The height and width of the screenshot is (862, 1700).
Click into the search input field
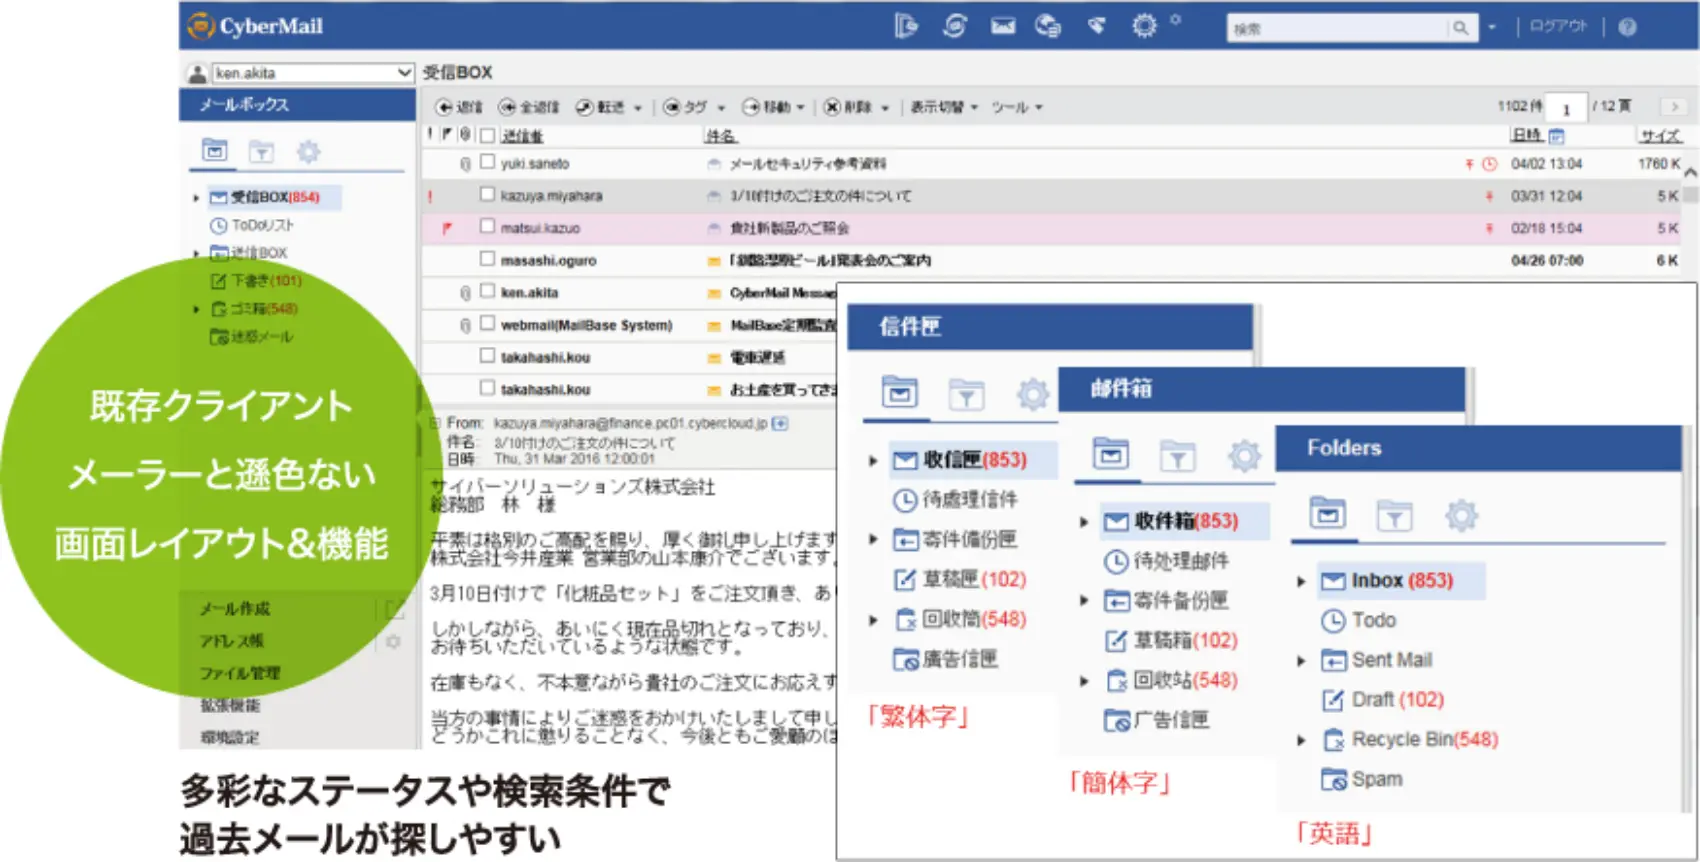(x=1336, y=28)
